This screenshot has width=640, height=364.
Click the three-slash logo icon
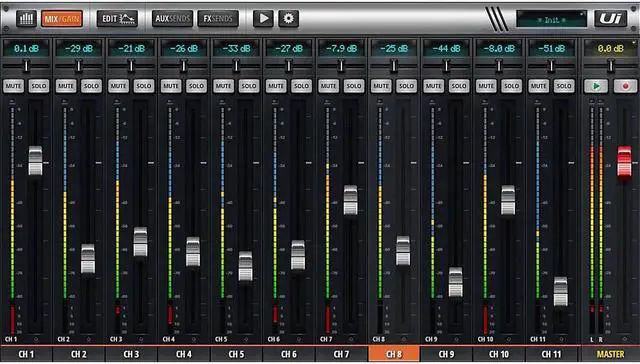(497, 19)
